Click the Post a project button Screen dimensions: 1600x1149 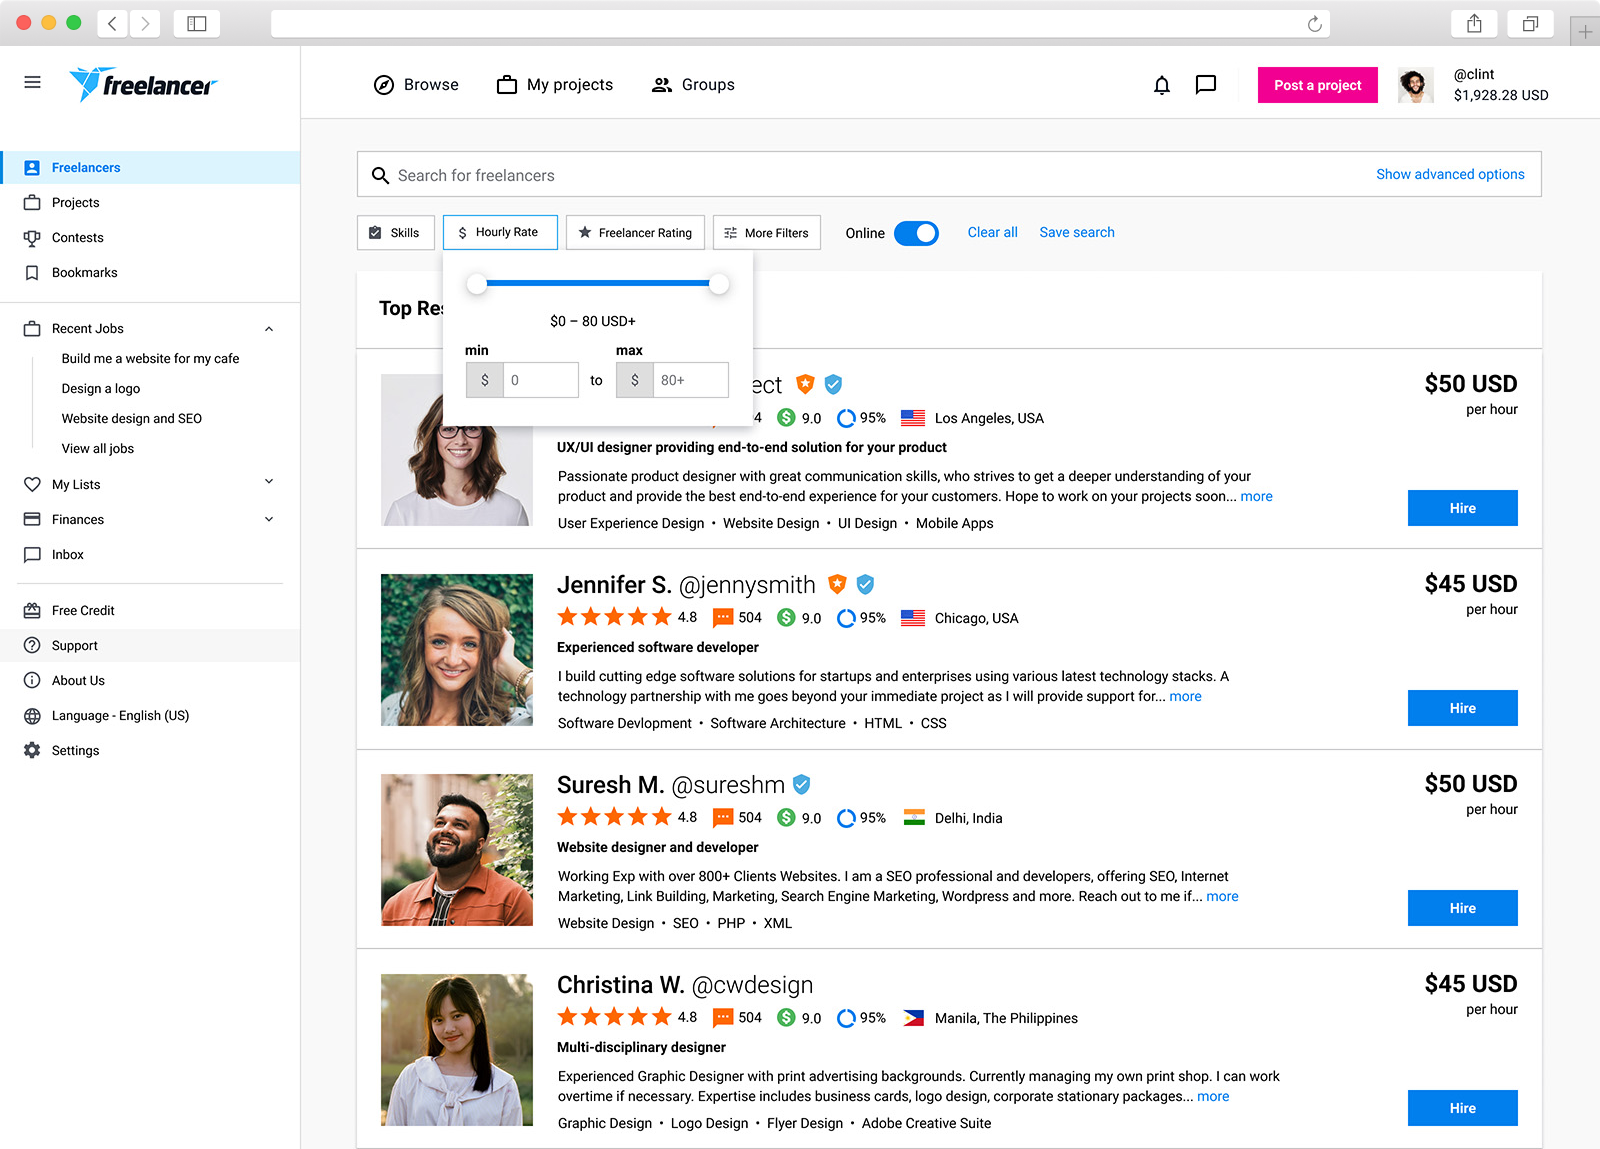click(1317, 85)
